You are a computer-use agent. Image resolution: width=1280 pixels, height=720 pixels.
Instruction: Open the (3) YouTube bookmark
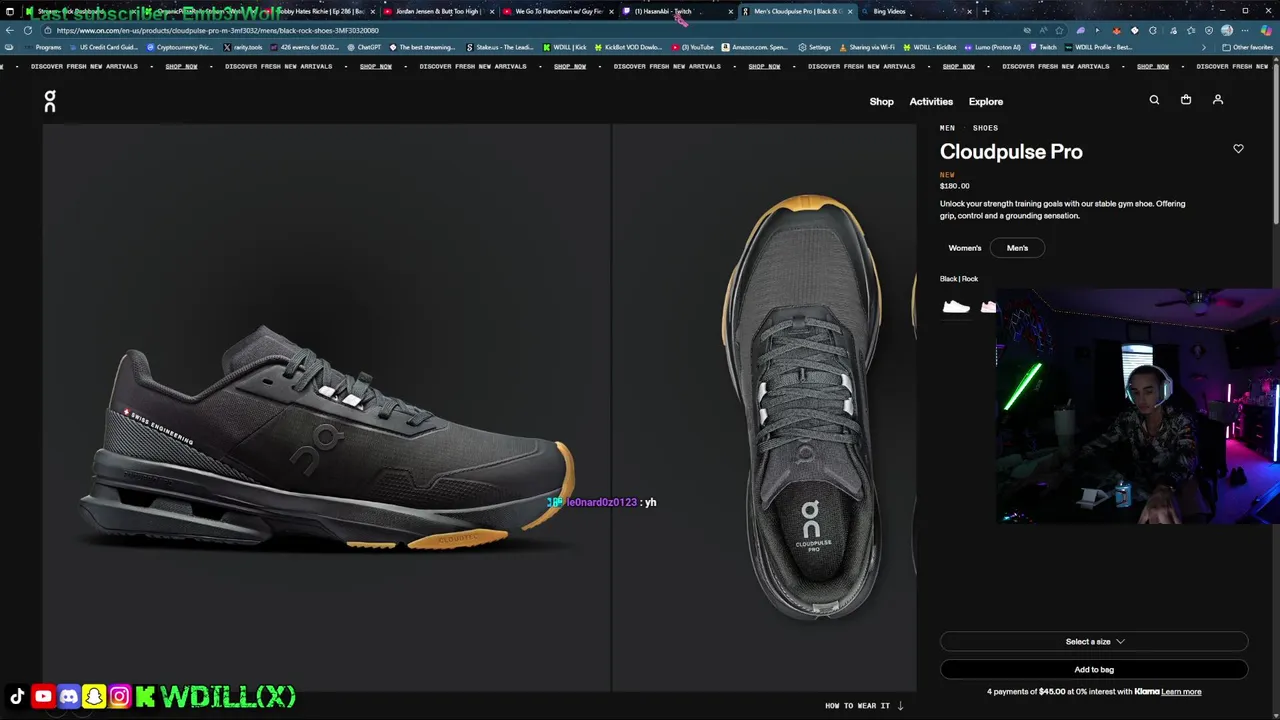pos(693,47)
